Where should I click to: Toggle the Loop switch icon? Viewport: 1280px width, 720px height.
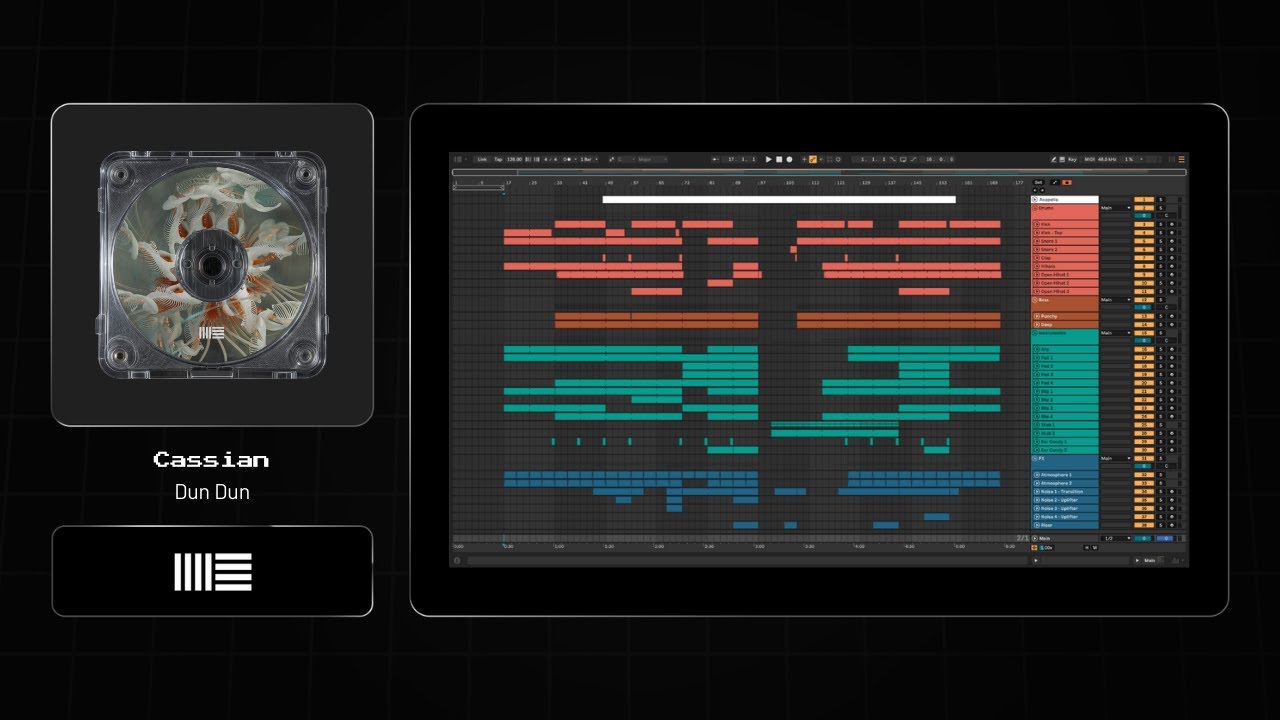pyautogui.click(x=903, y=159)
